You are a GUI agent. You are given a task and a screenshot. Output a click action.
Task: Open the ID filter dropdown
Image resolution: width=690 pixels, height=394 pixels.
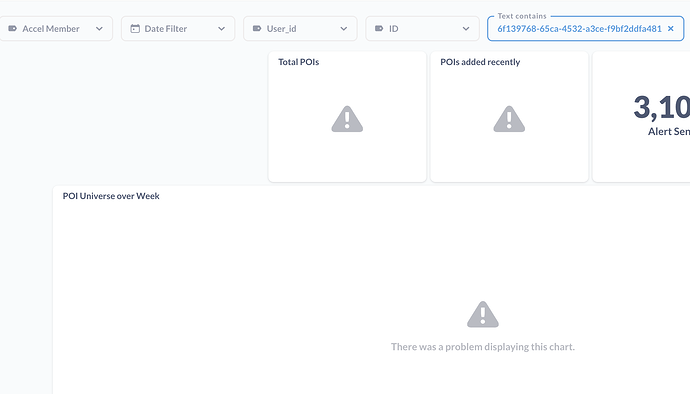[x=422, y=29]
